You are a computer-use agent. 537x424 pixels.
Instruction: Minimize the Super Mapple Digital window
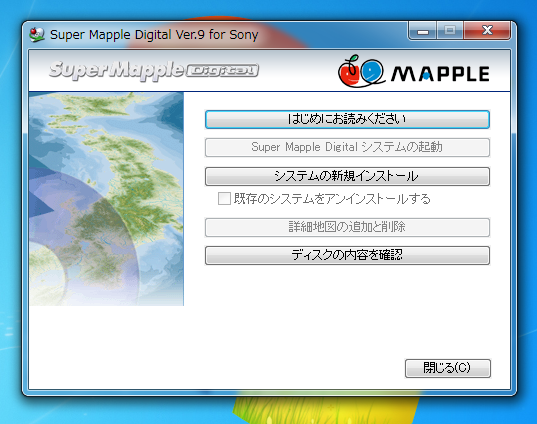(x=423, y=30)
